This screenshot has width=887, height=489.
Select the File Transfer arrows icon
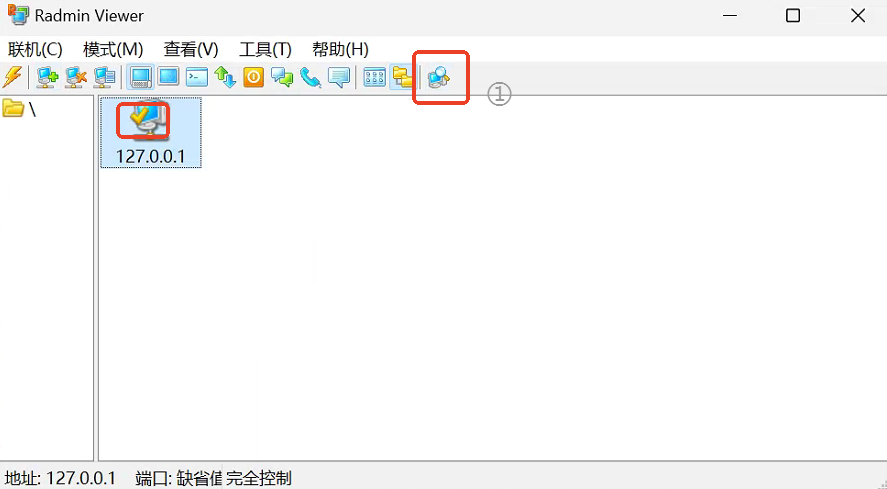coord(225,77)
